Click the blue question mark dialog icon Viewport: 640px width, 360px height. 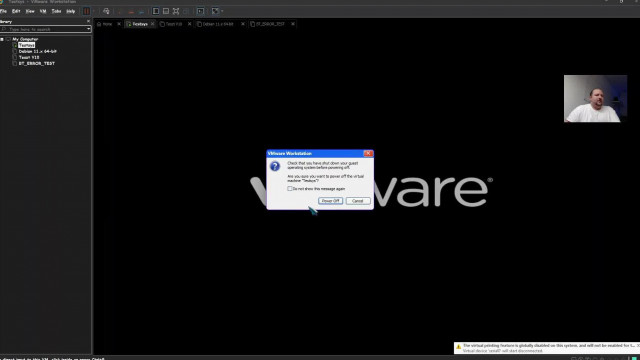pos(275,166)
